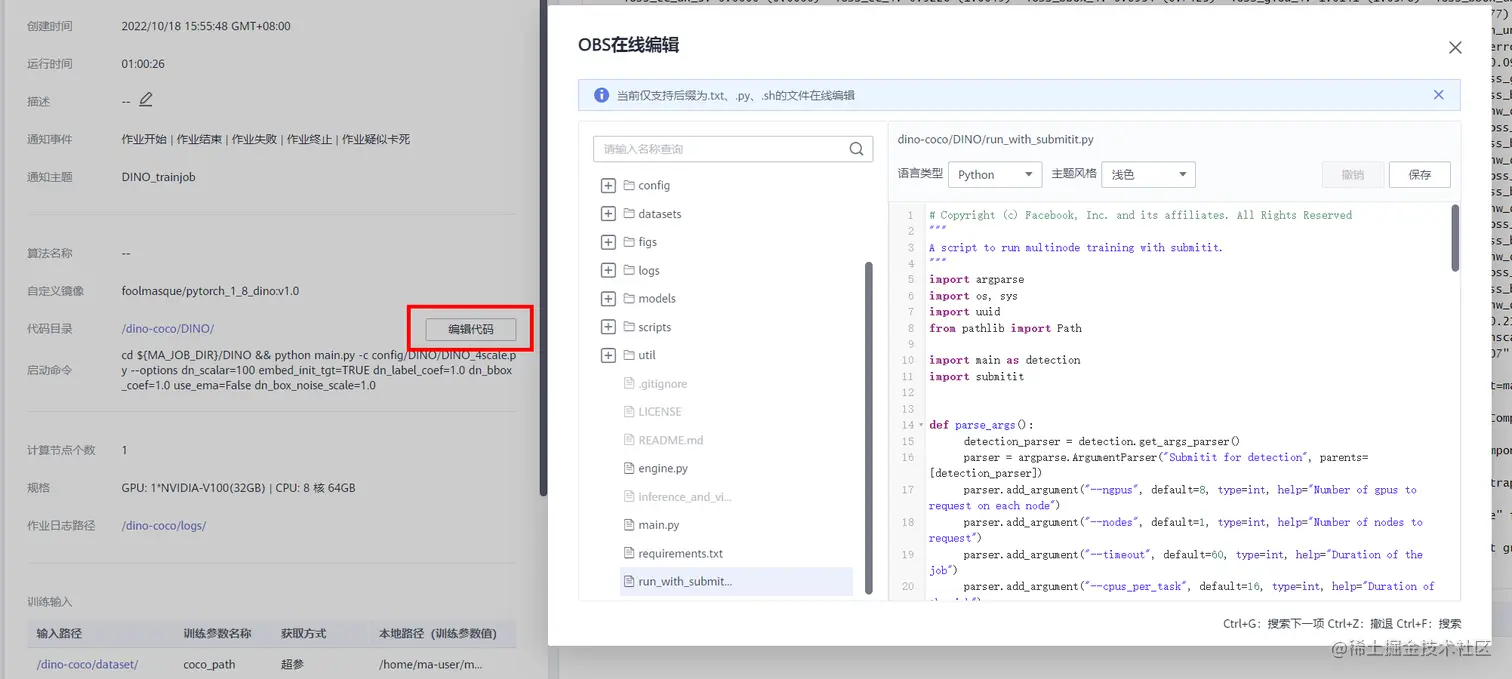Click the search magnifier icon in file search
Viewport: 1512px width, 679px height.
click(x=856, y=149)
